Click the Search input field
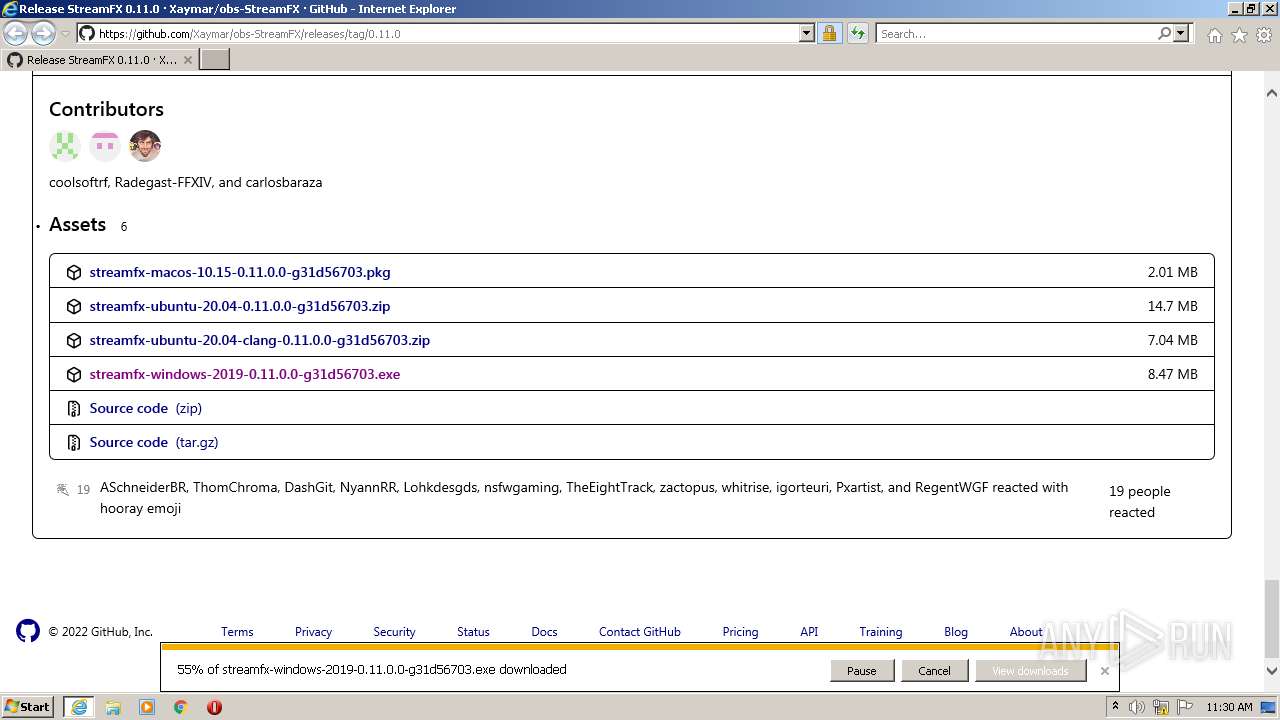 [1015, 33]
